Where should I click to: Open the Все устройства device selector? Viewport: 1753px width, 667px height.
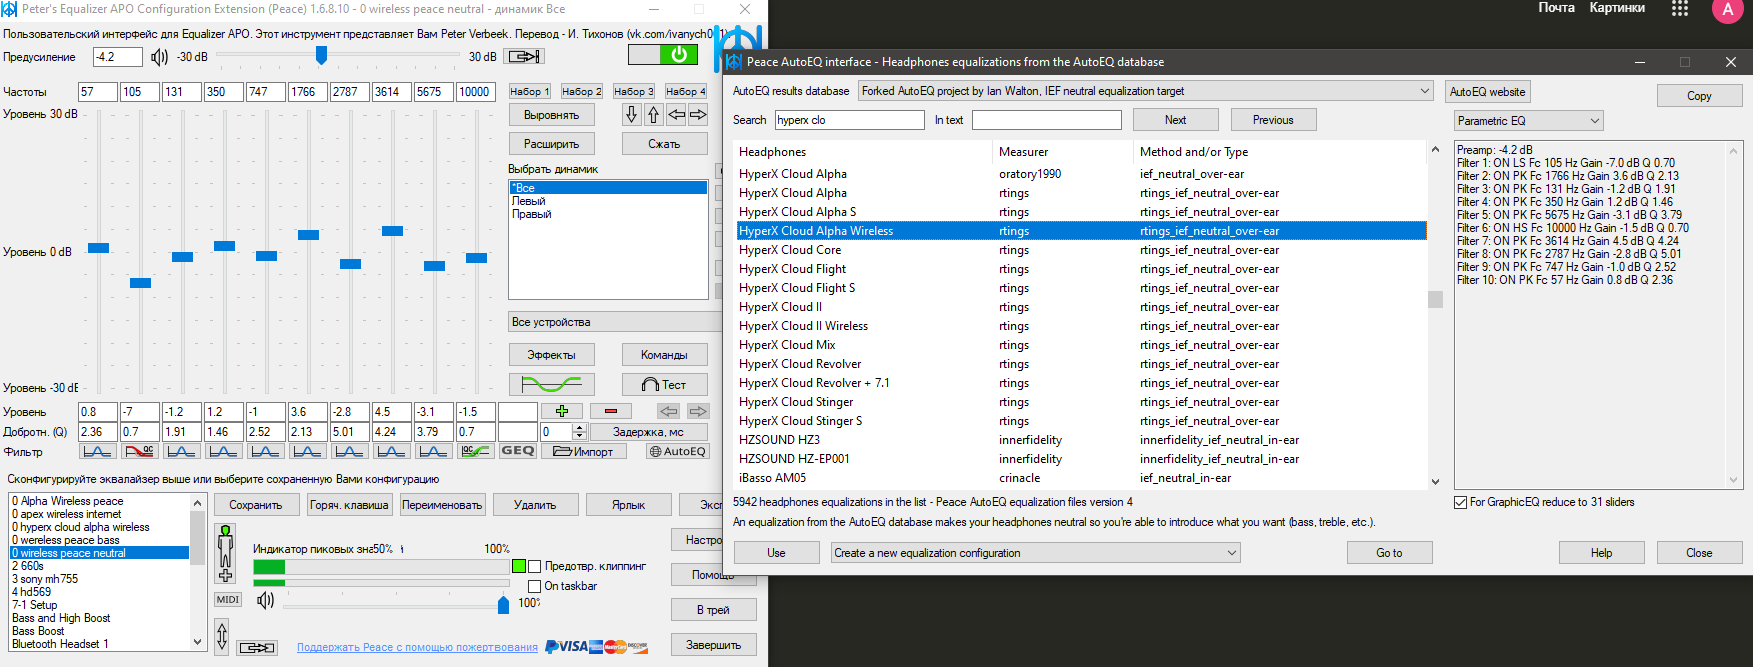click(615, 322)
